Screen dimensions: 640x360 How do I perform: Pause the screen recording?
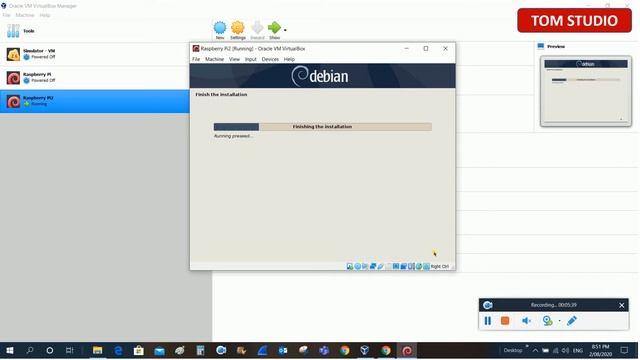[x=487, y=321]
